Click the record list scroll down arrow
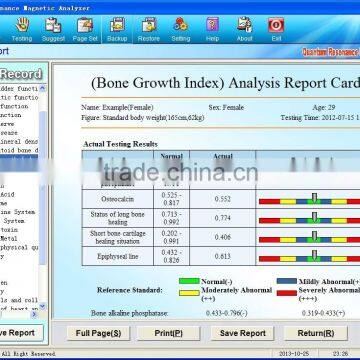 point(42,306)
